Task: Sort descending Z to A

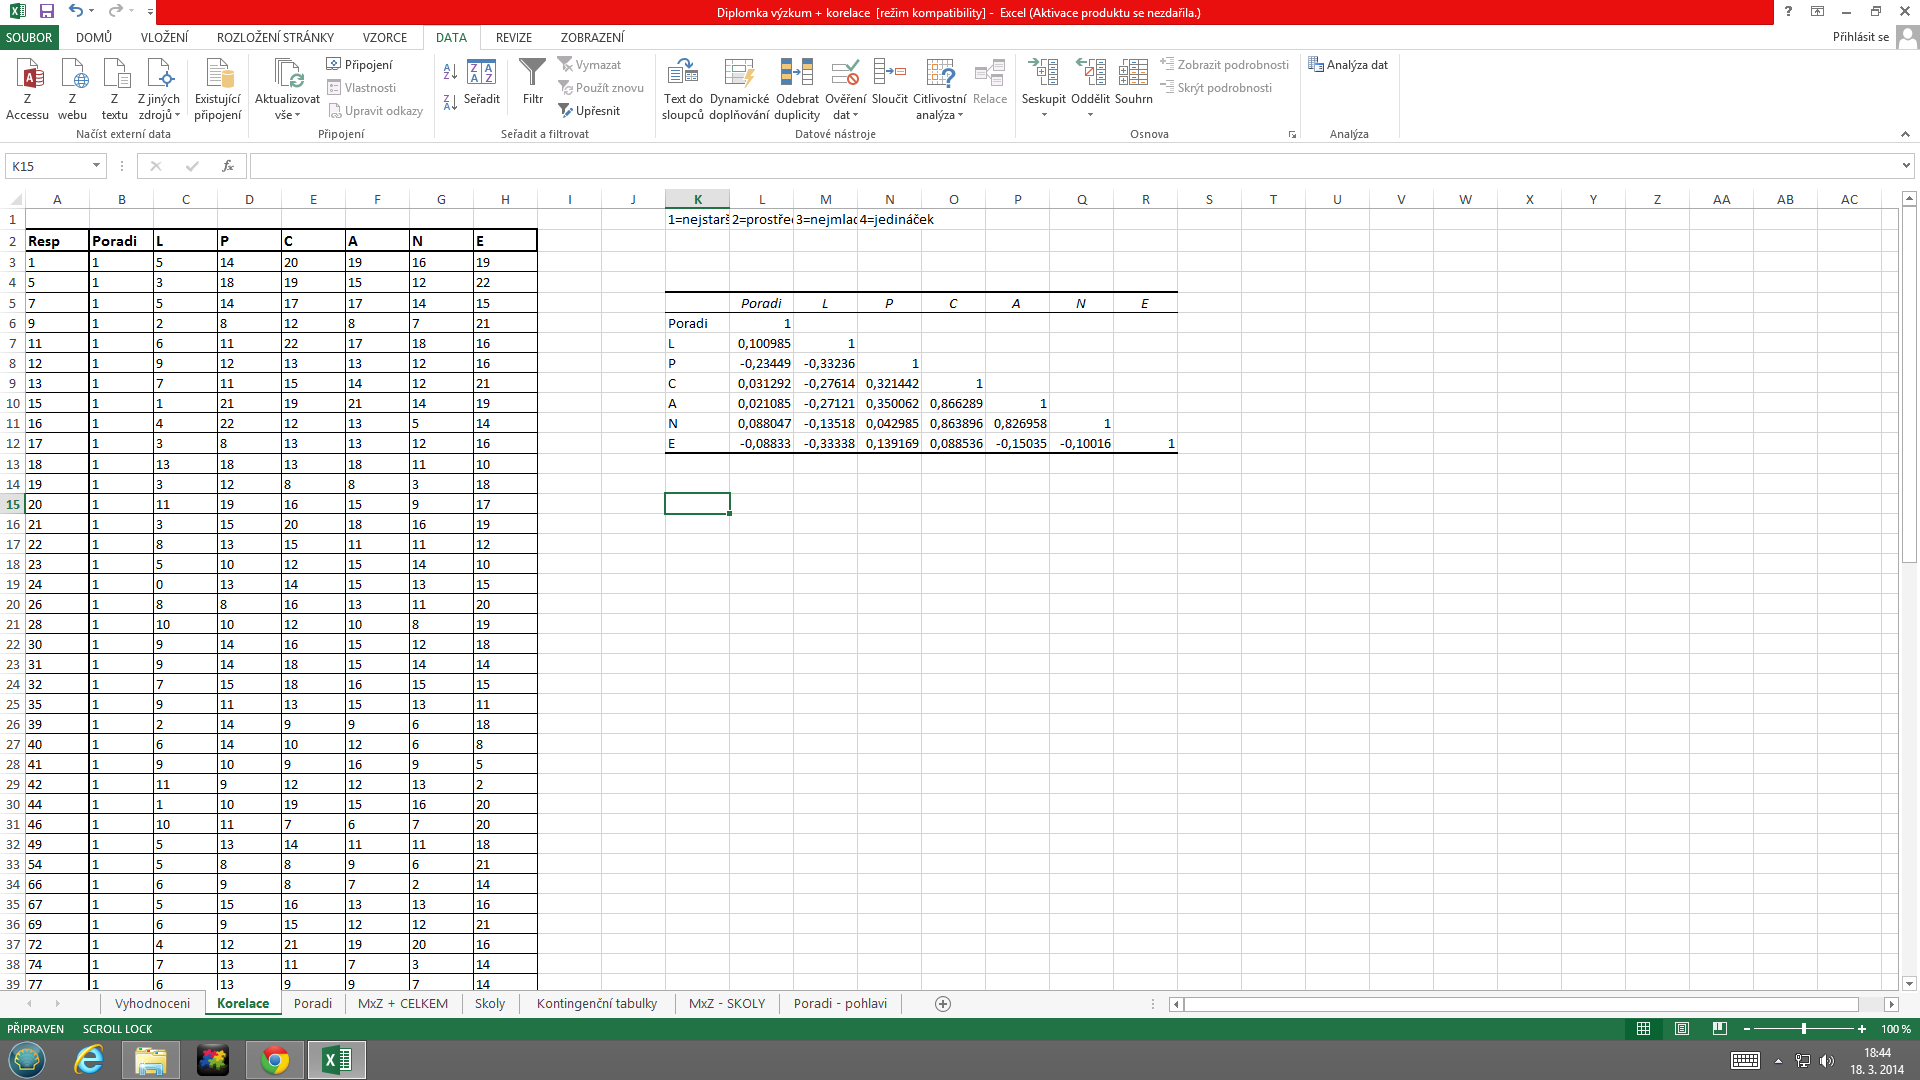Action: pos(450,101)
